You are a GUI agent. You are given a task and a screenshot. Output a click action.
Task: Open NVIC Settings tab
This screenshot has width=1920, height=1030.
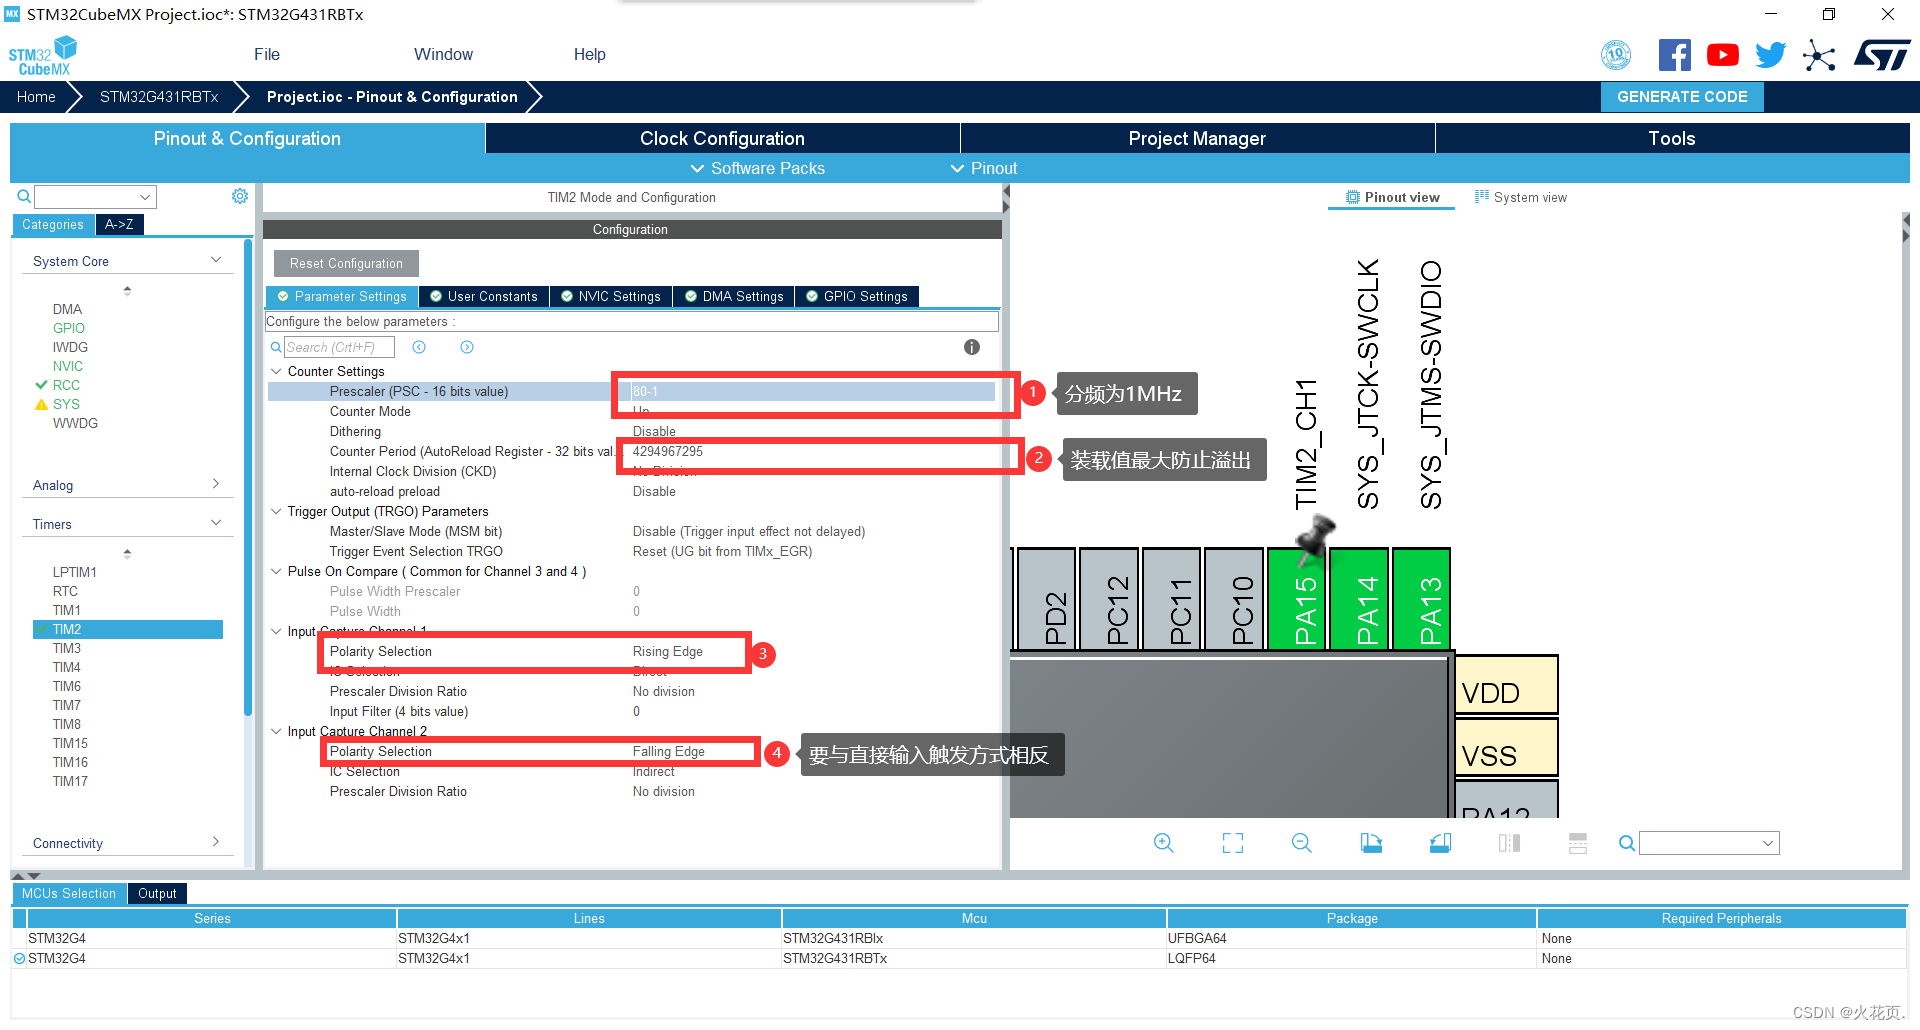coord(611,296)
